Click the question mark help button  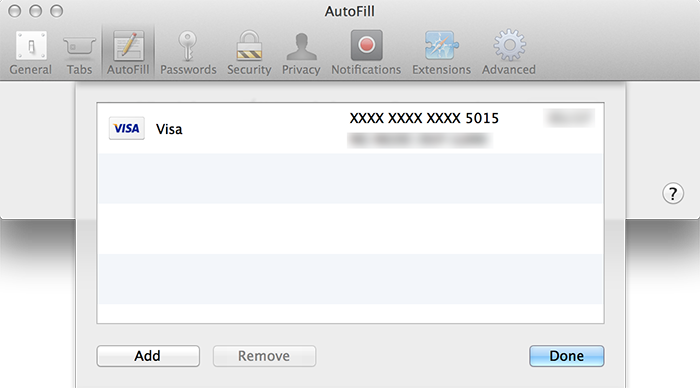tap(673, 193)
